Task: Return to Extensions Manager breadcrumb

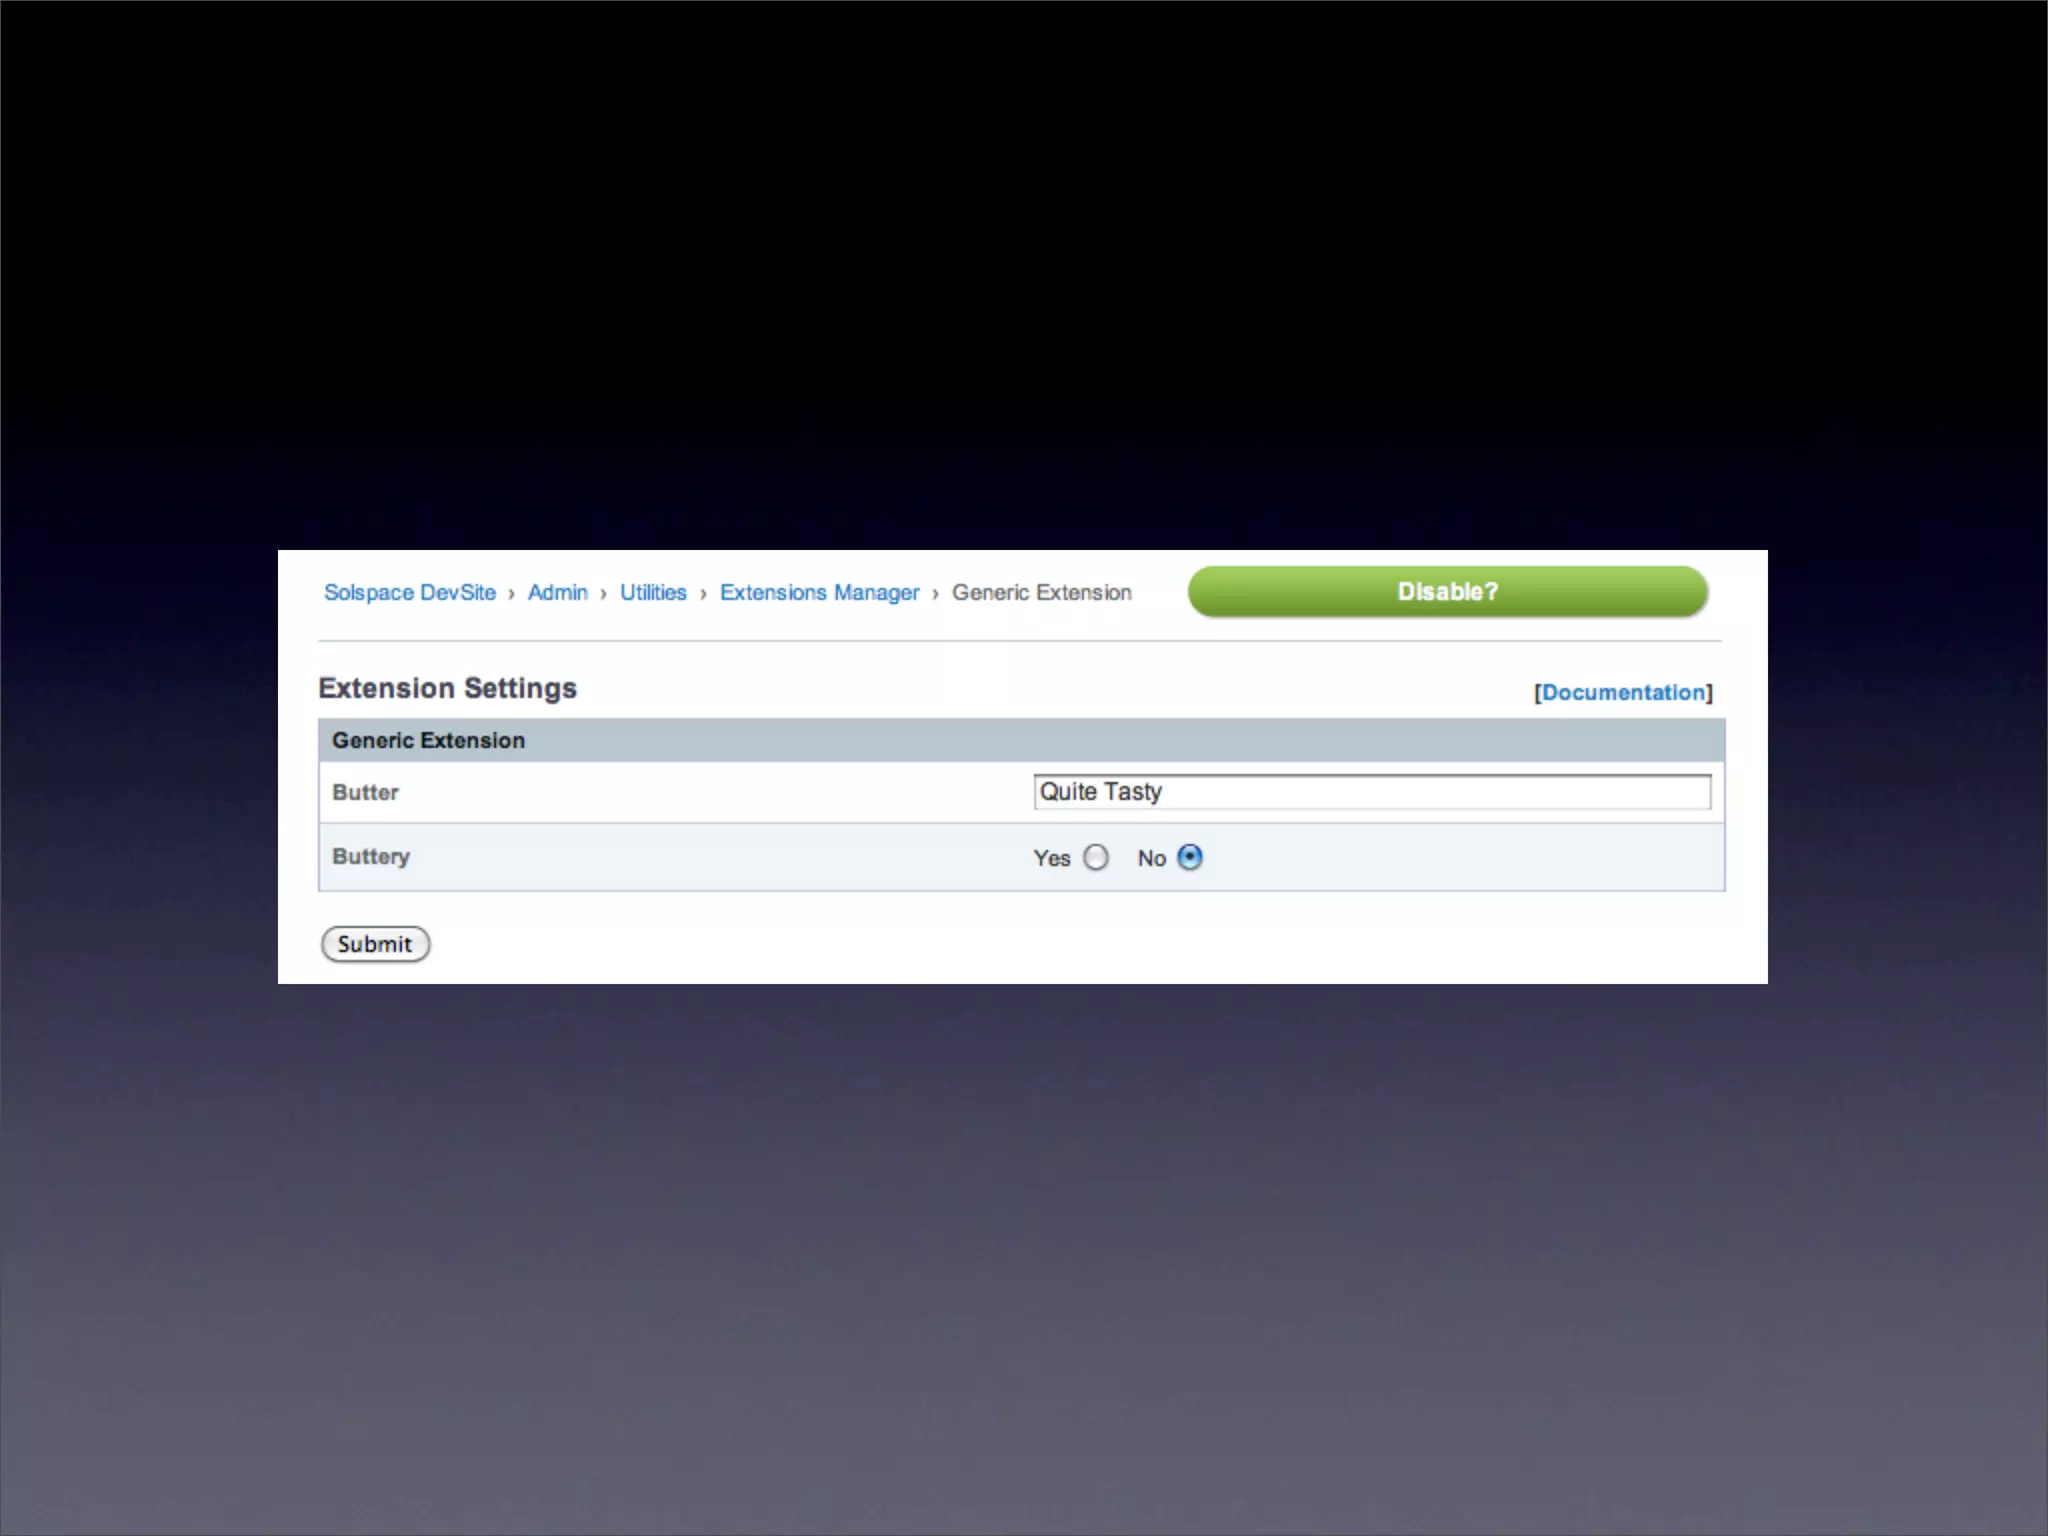Action: click(x=819, y=592)
